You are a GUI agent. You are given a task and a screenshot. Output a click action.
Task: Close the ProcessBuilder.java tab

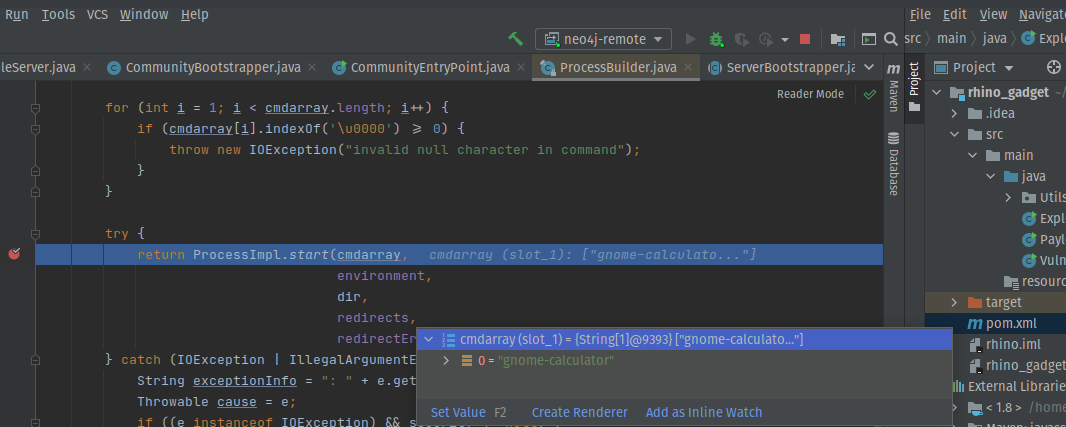(688, 67)
